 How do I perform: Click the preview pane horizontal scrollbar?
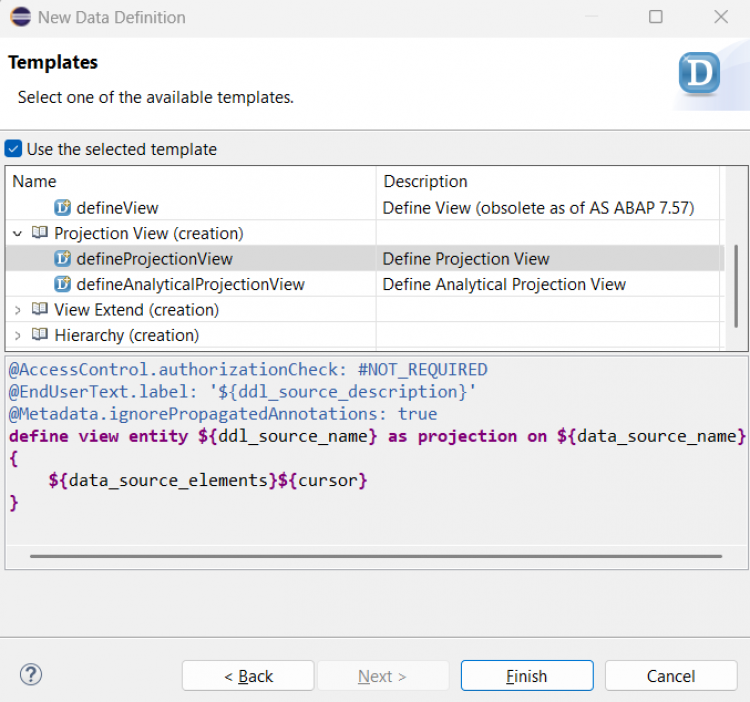pos(375,556)
